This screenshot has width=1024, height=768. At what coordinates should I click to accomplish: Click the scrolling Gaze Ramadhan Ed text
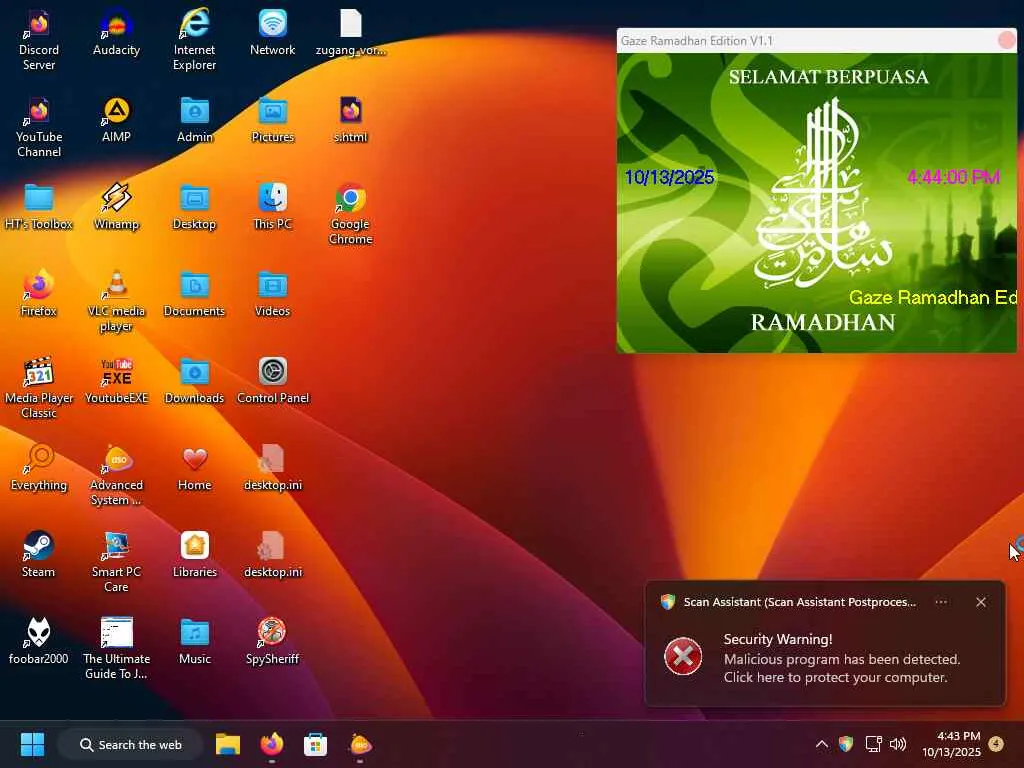point(933,298)
